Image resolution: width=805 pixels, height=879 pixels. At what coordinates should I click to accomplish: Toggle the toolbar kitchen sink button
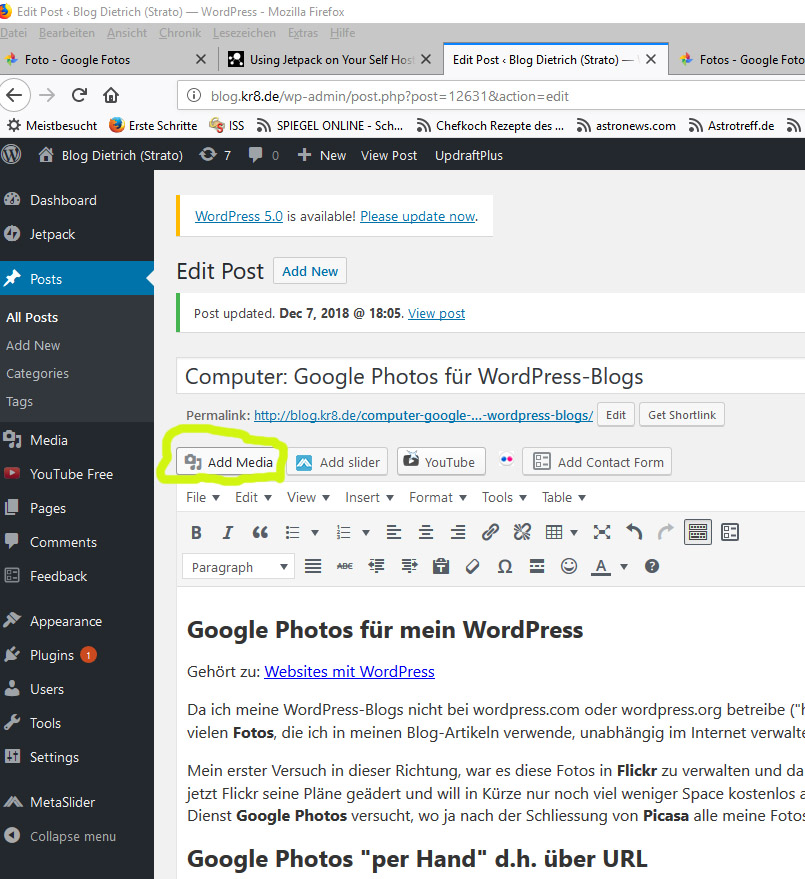[698, 532]
